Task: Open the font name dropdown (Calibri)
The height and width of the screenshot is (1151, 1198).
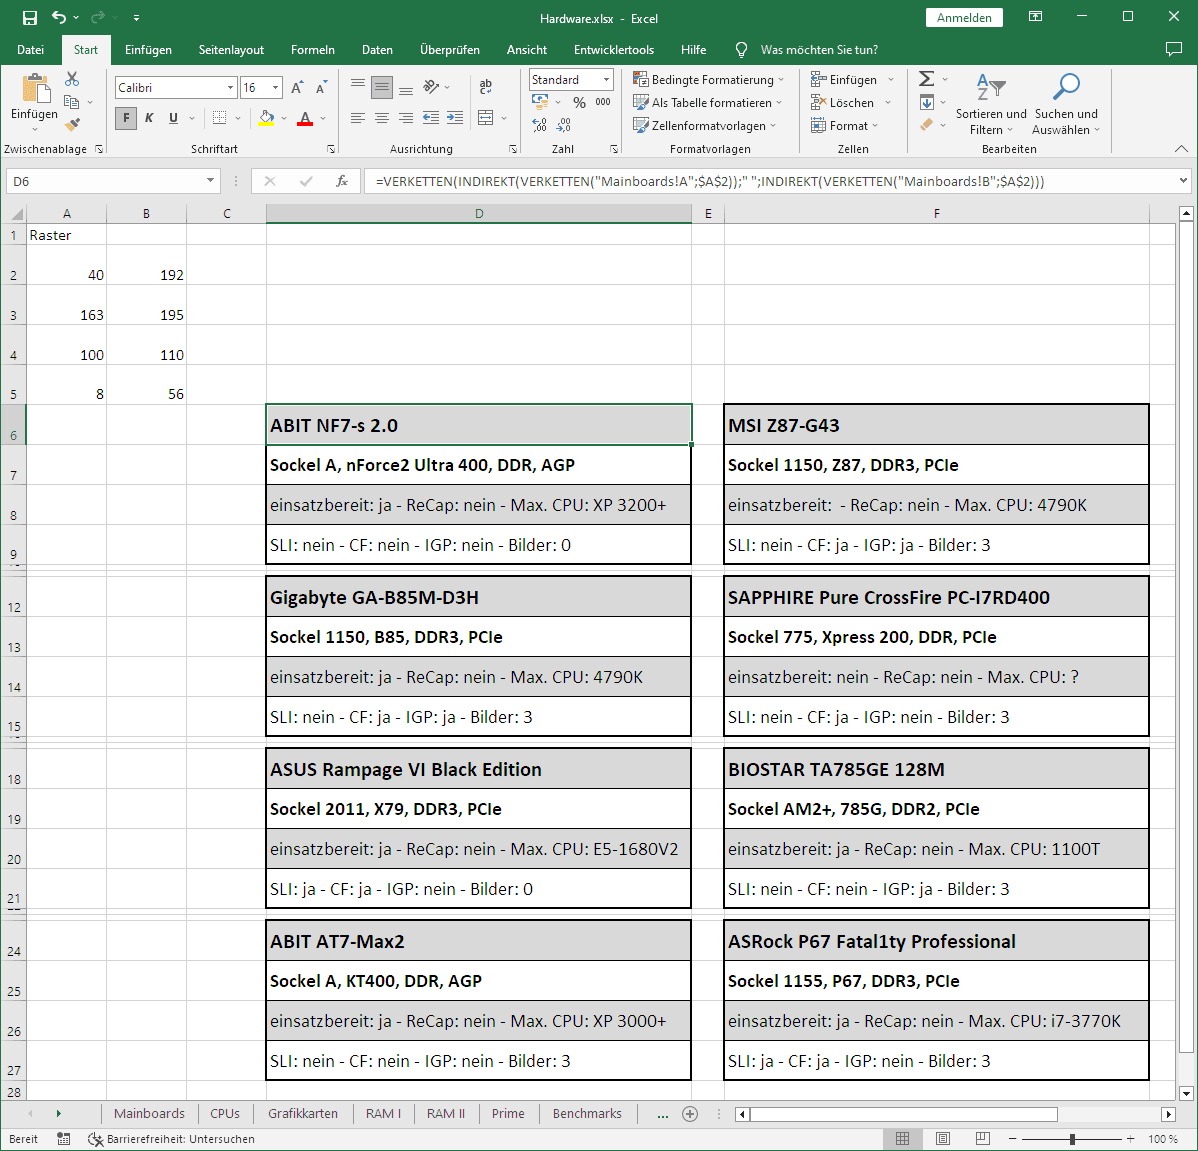Action: tap(230, 88)
